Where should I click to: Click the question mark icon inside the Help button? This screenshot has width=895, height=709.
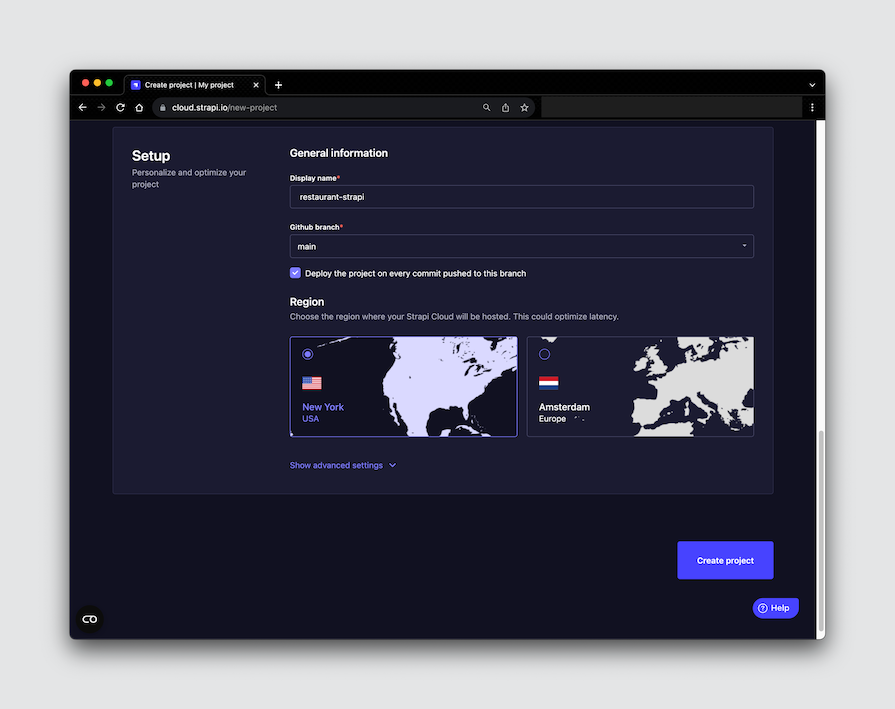coord(765,607)
